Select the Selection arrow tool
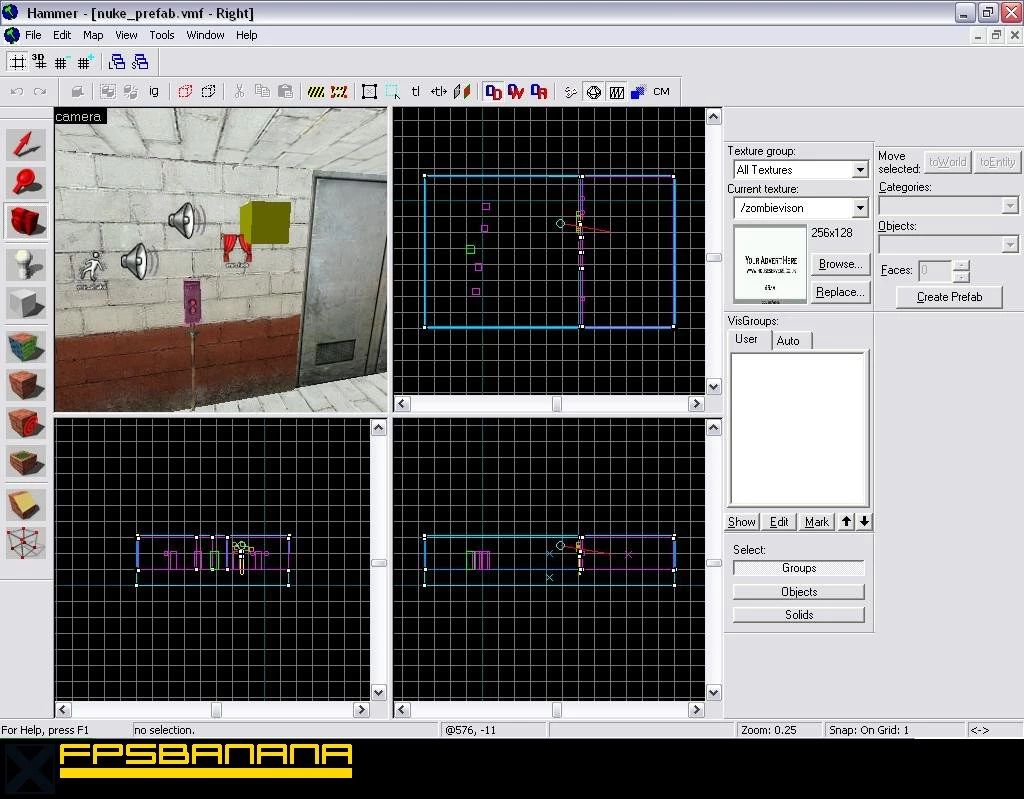 [26, 144]
